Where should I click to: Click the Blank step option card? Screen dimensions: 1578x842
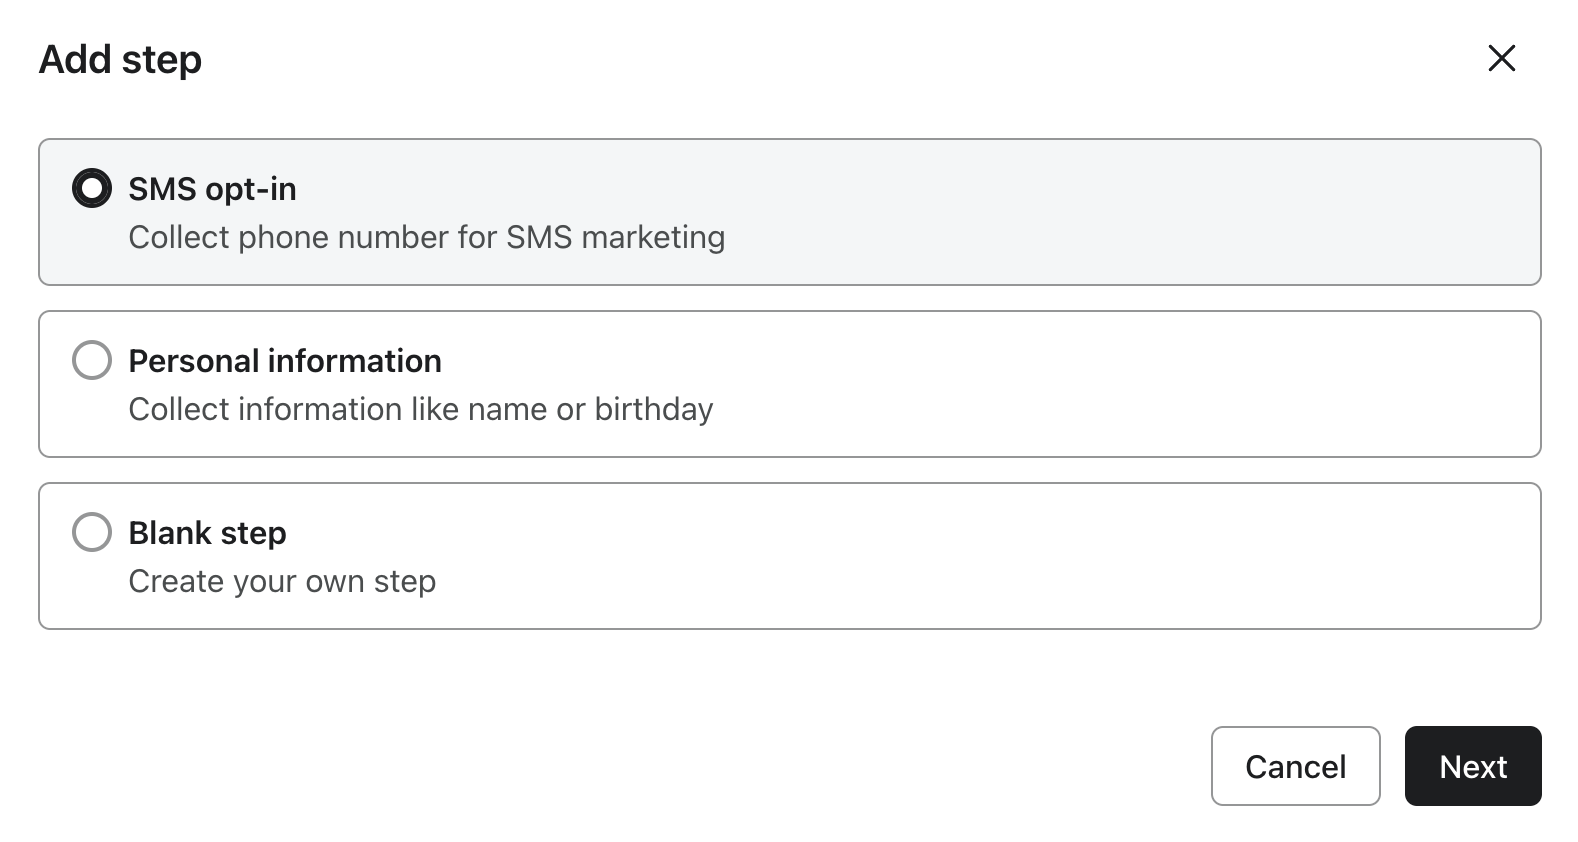789,555
